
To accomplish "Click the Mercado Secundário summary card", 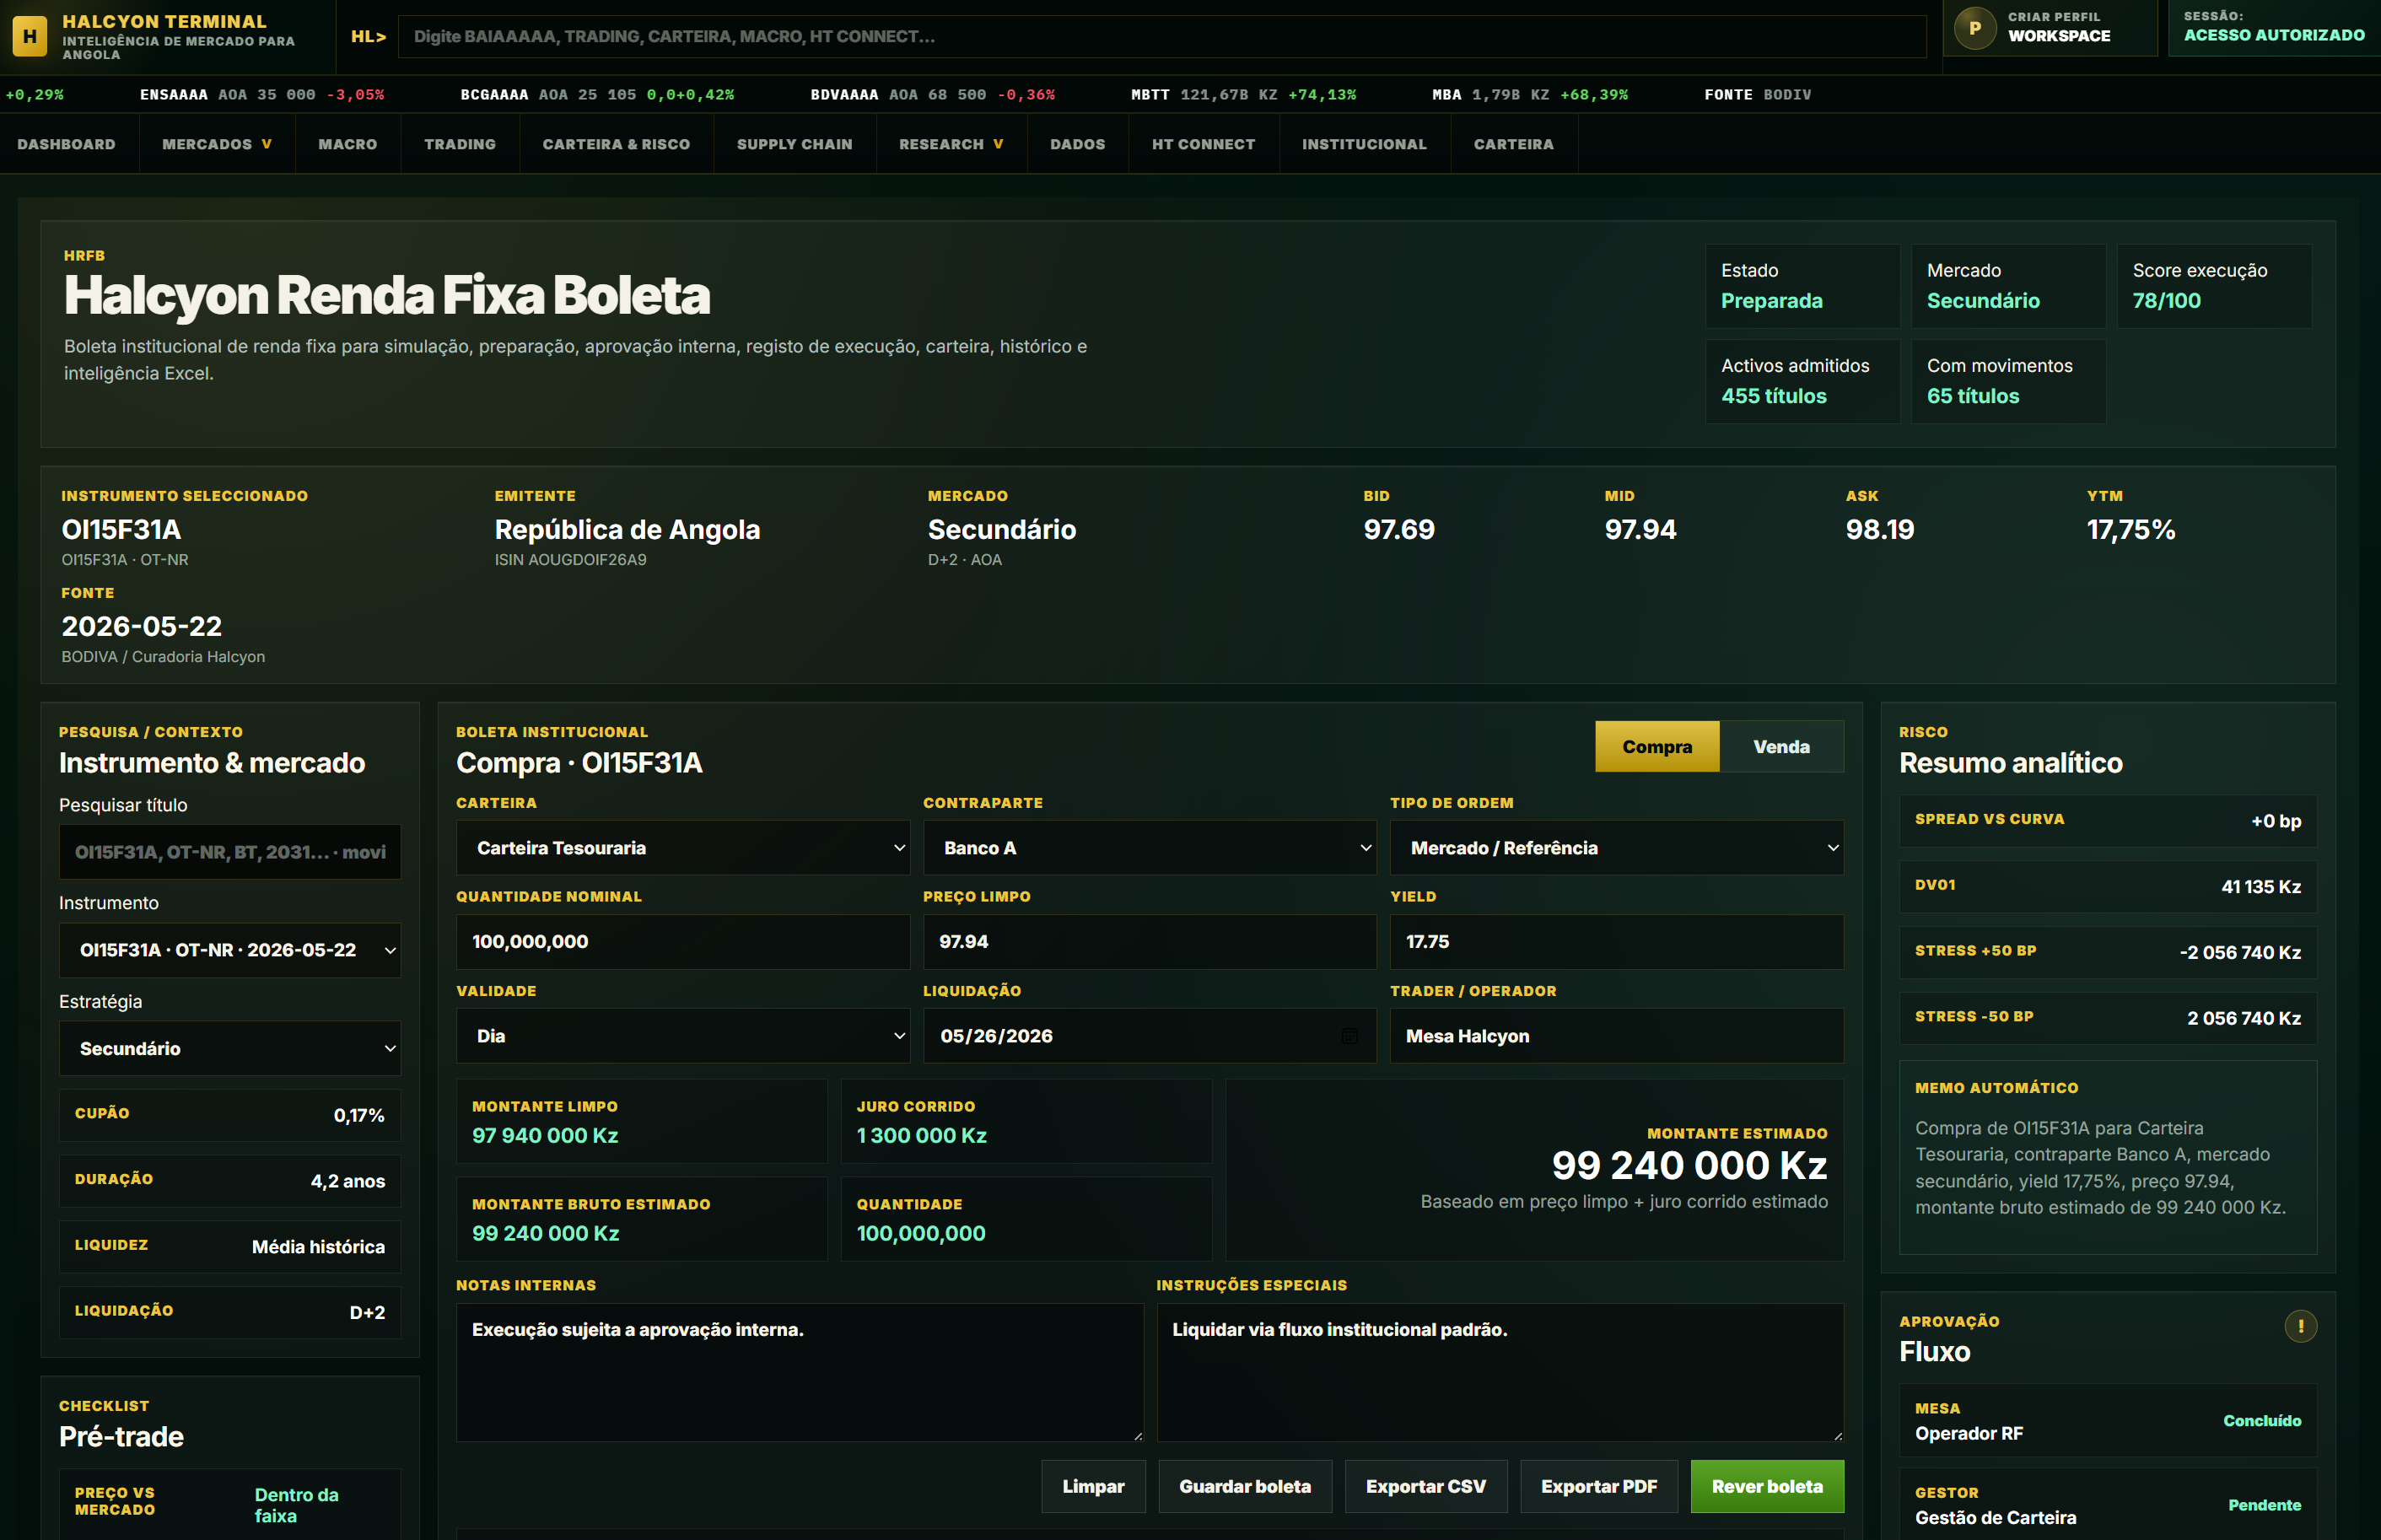I will [2008, 286].
